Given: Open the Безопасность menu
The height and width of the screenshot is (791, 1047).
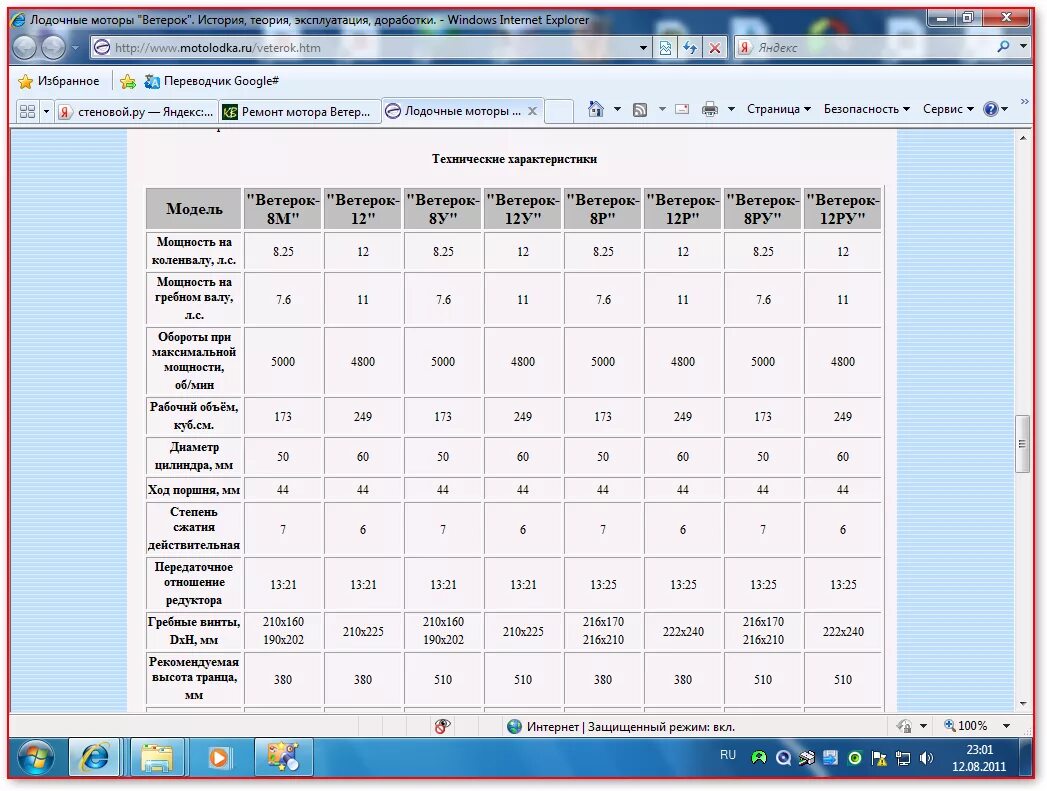Looking at the screenshot, I should [x=866, y=109].
